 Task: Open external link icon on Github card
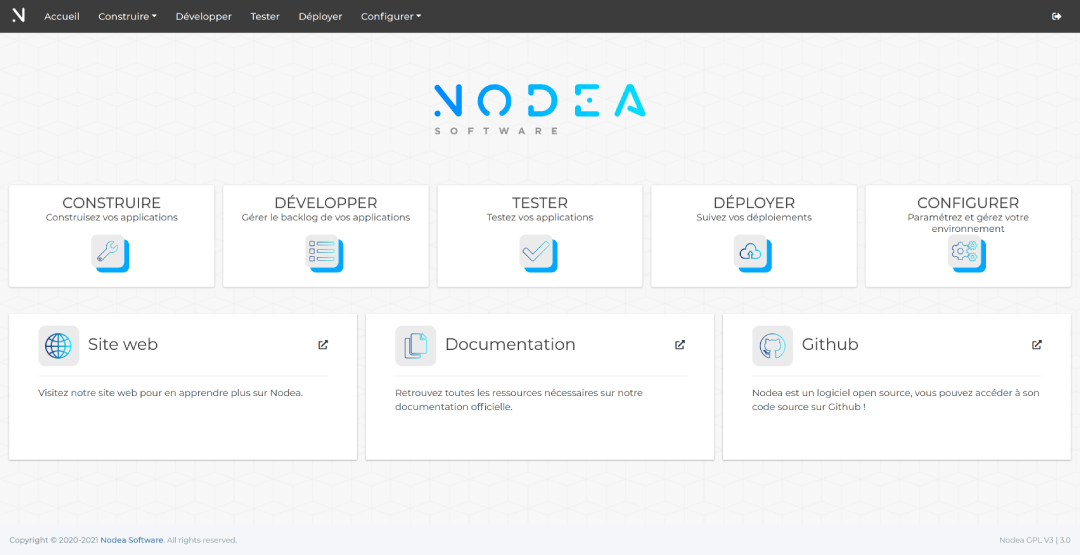pyautogui.click(x=1037, y=345)
